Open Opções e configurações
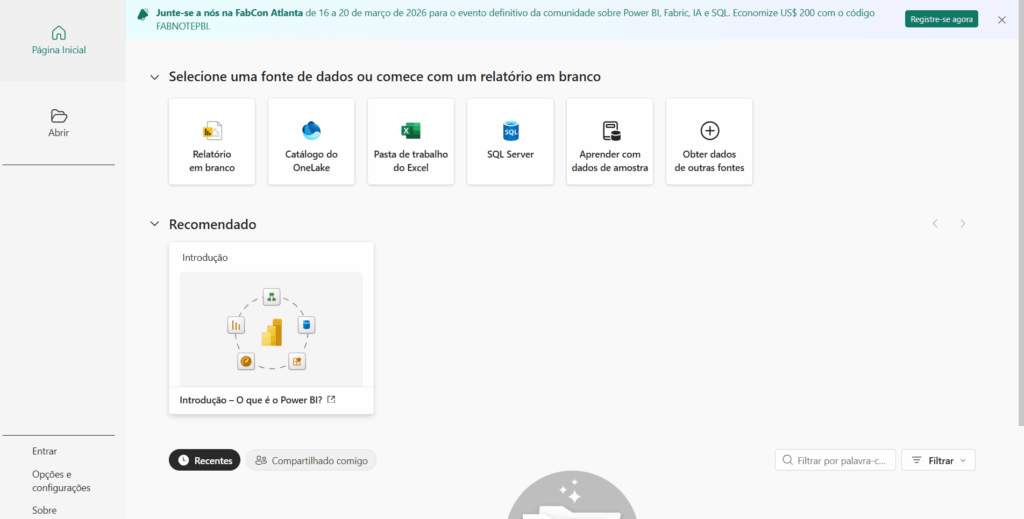 point(61,481)
